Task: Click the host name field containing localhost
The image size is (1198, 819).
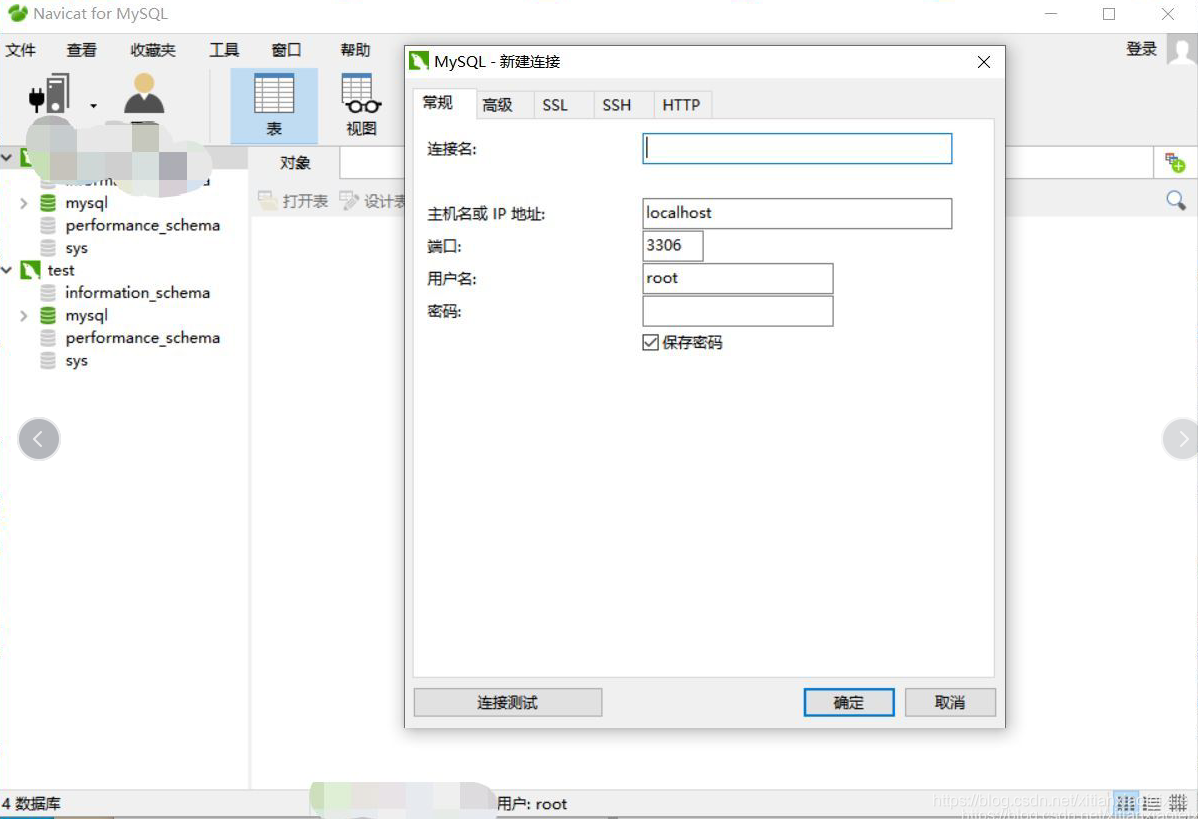Action: click(x=797, y=213)
